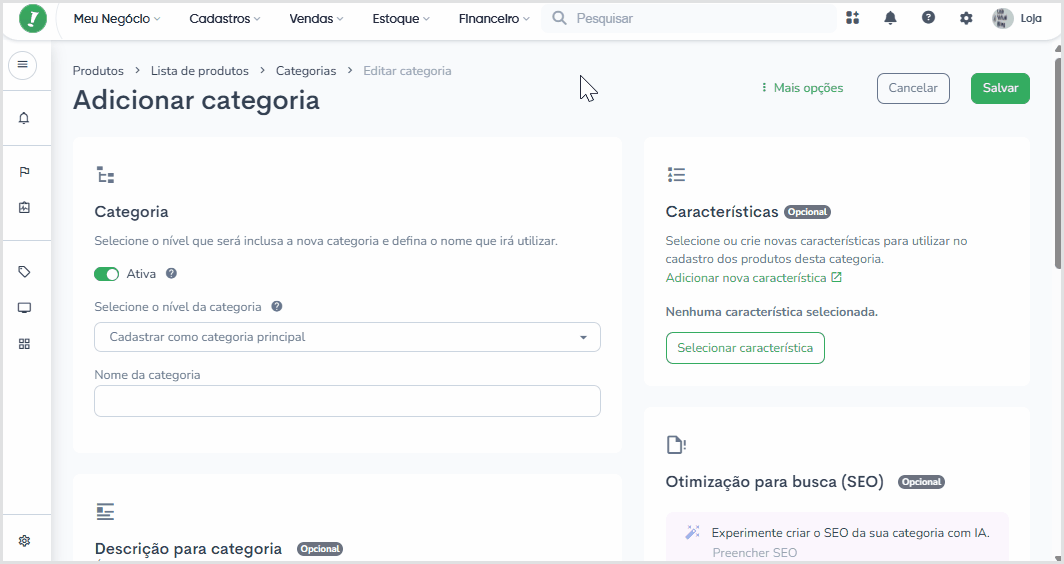Click the sidebar bottom gear icon
The height and width of the screenshot is (564, 1064).
coord(24,541)
